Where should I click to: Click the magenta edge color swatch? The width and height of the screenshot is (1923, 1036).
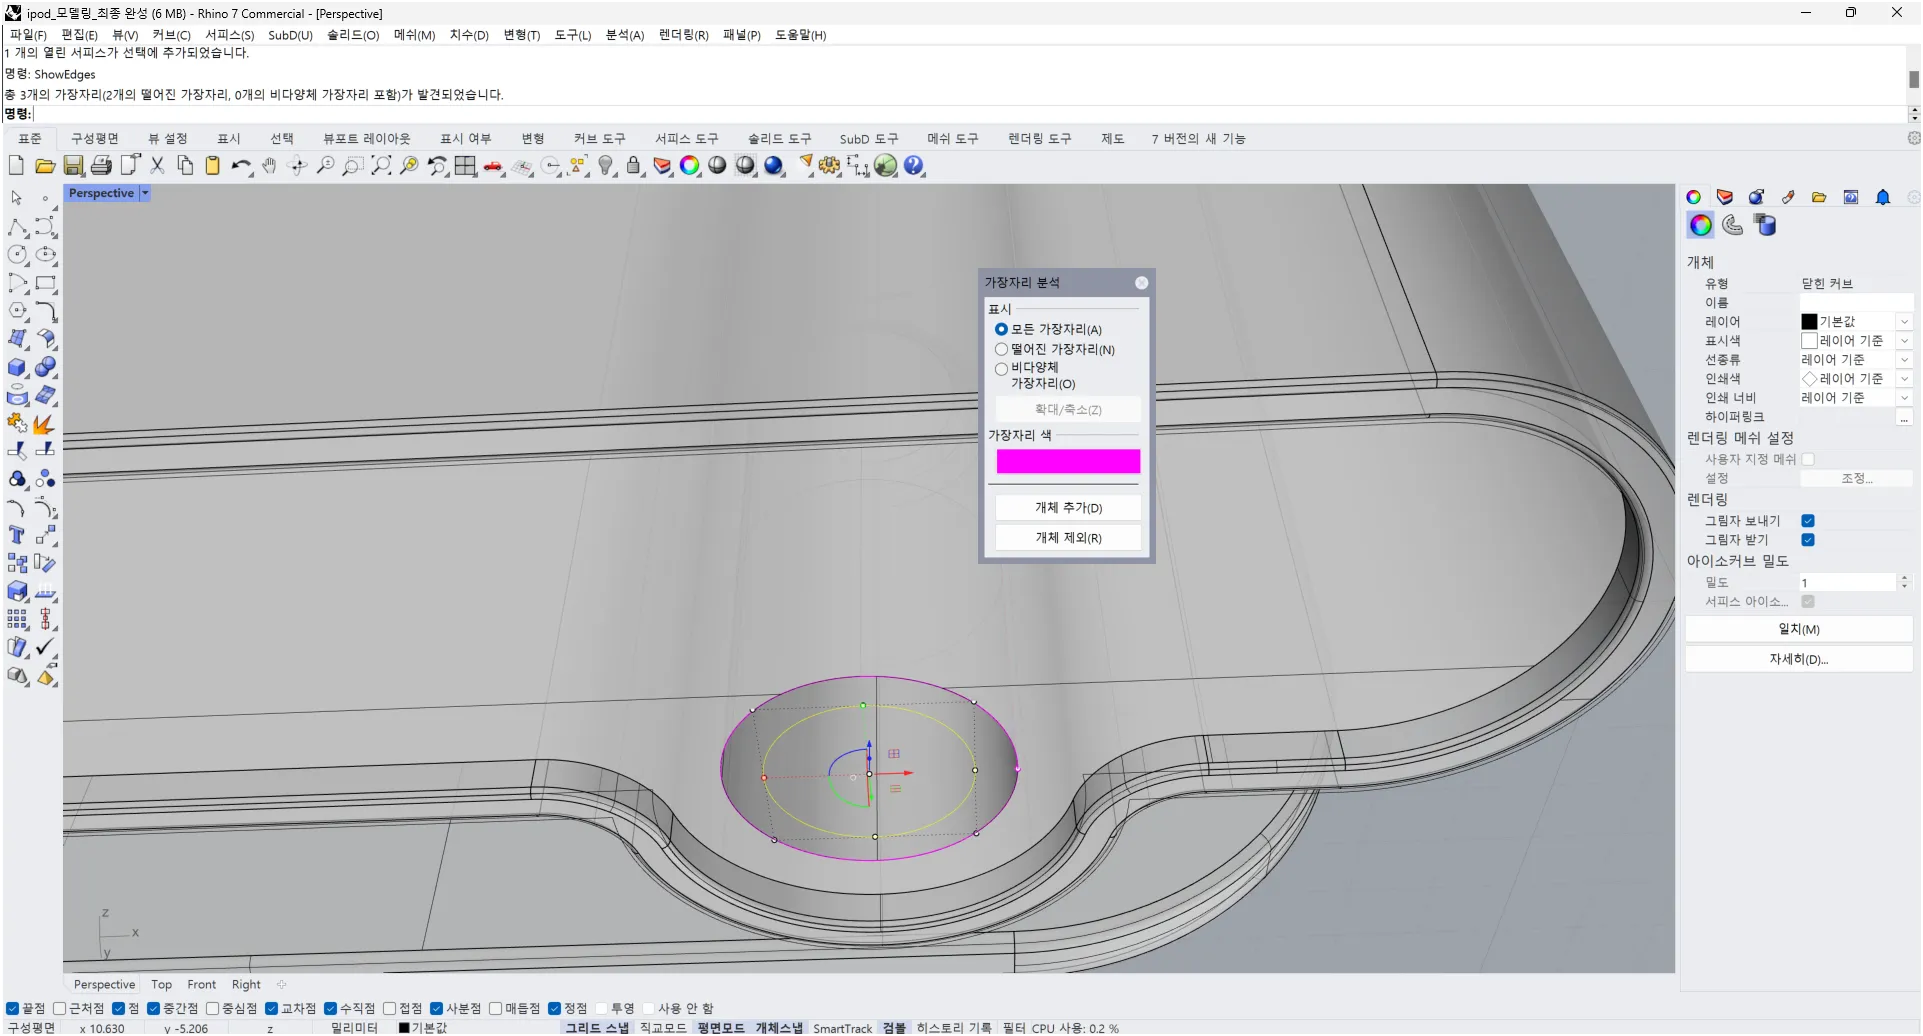[x=1068, y=461]
